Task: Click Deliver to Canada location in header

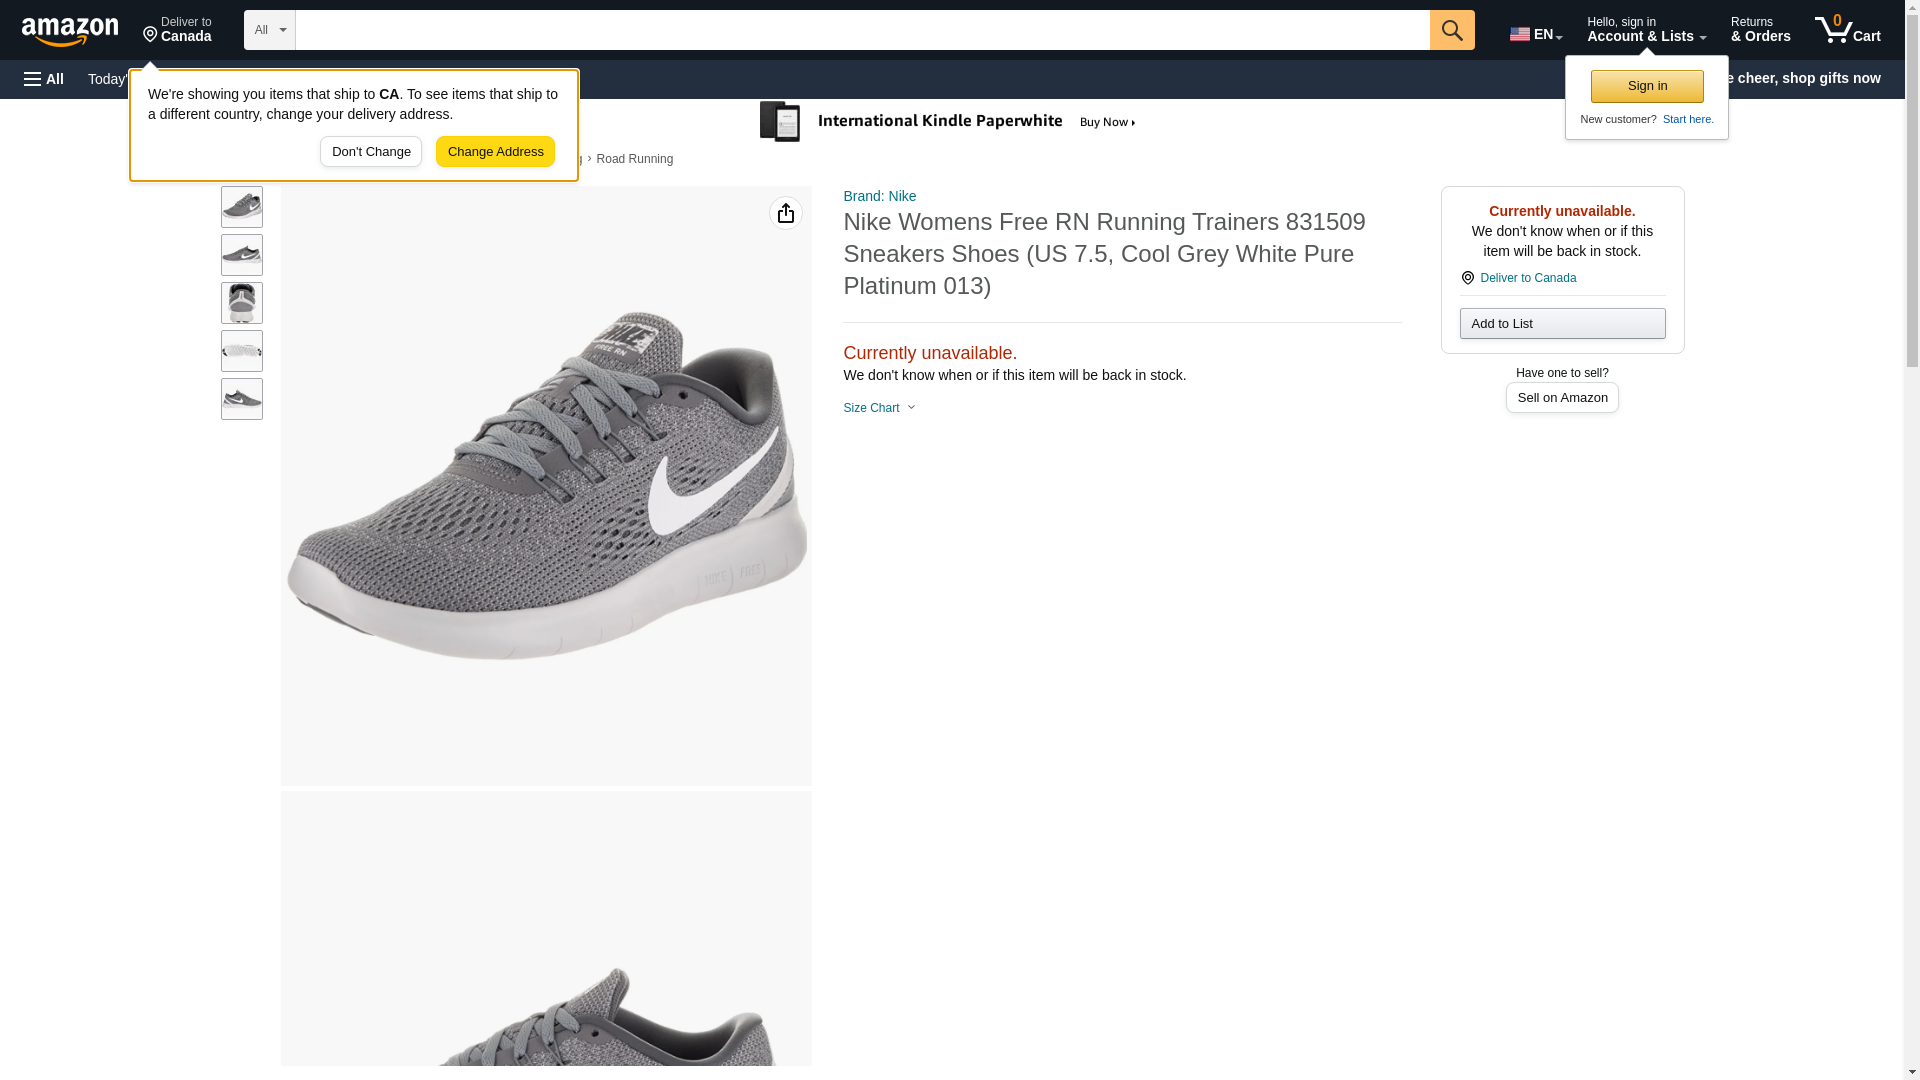Action: click(177, 30)
